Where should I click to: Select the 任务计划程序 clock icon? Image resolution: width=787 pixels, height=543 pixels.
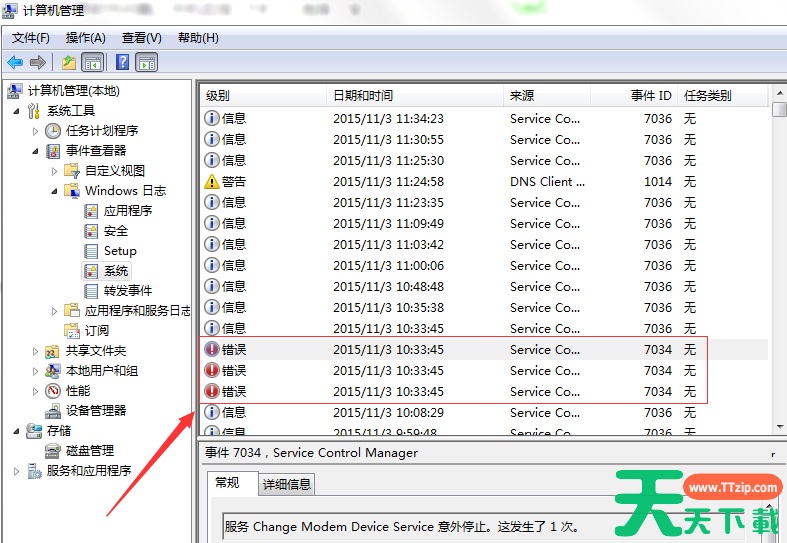53,130
